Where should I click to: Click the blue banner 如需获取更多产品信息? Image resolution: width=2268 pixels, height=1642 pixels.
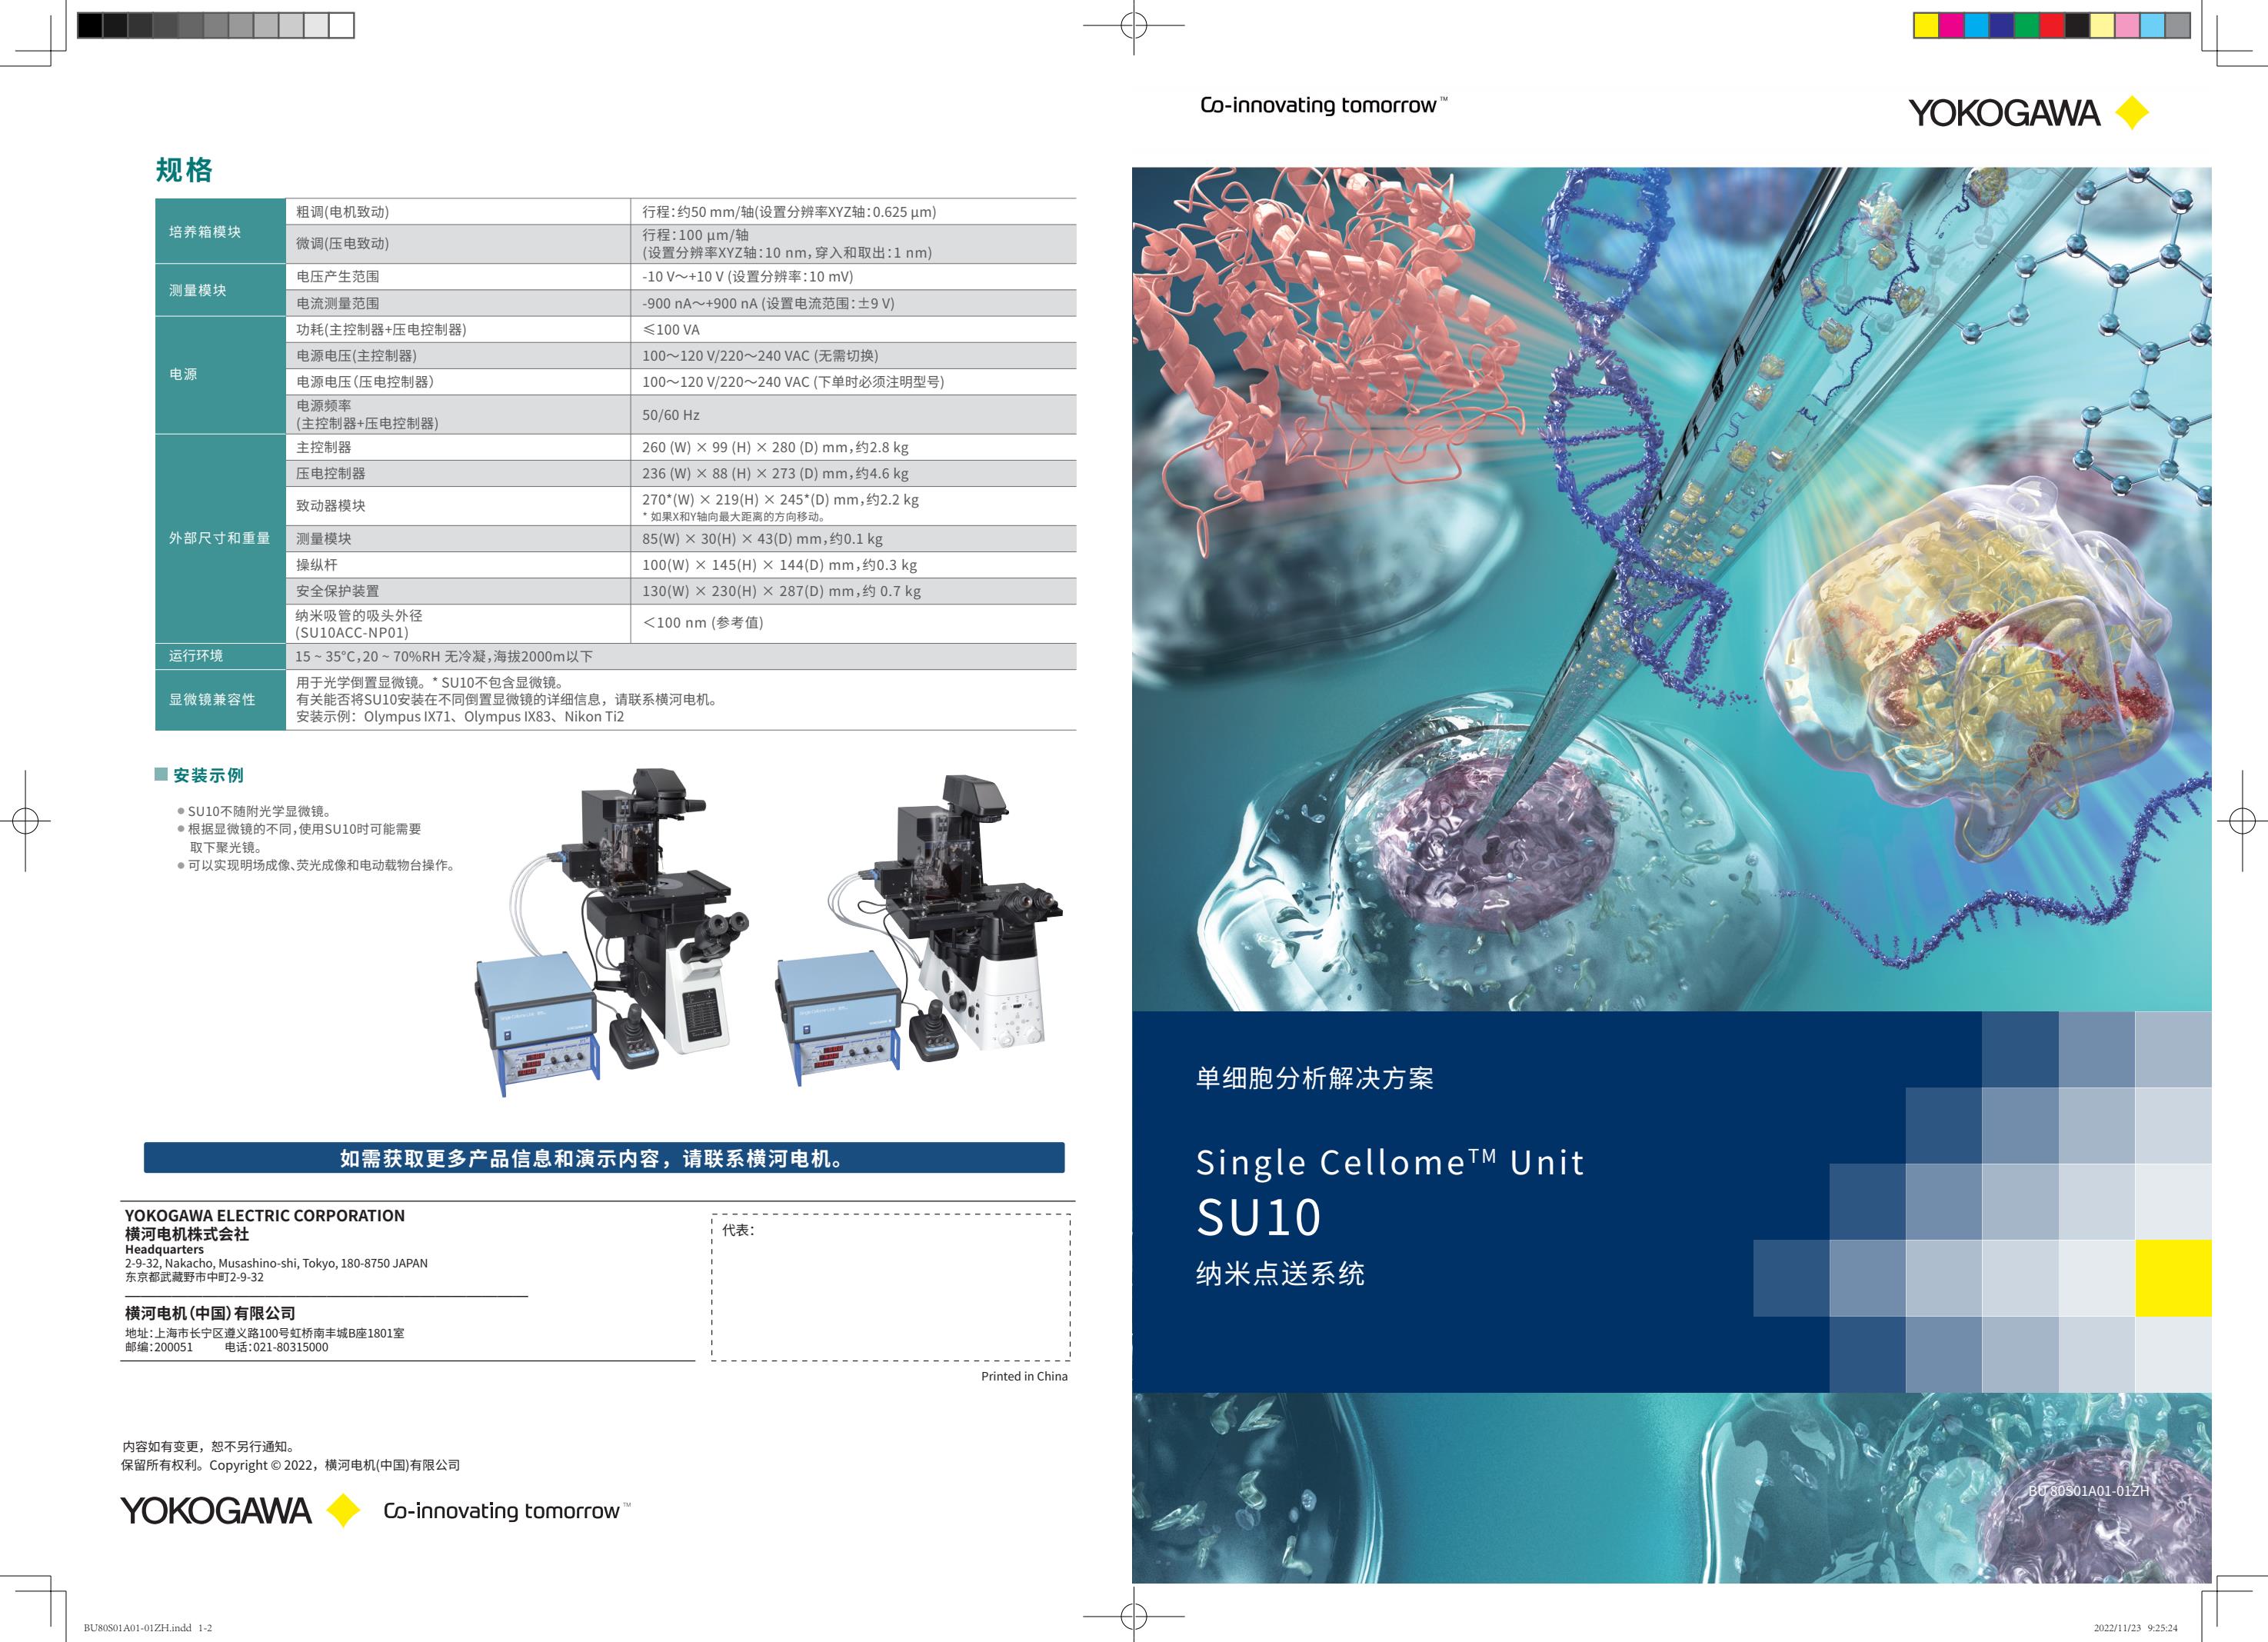click(604, 1158)
